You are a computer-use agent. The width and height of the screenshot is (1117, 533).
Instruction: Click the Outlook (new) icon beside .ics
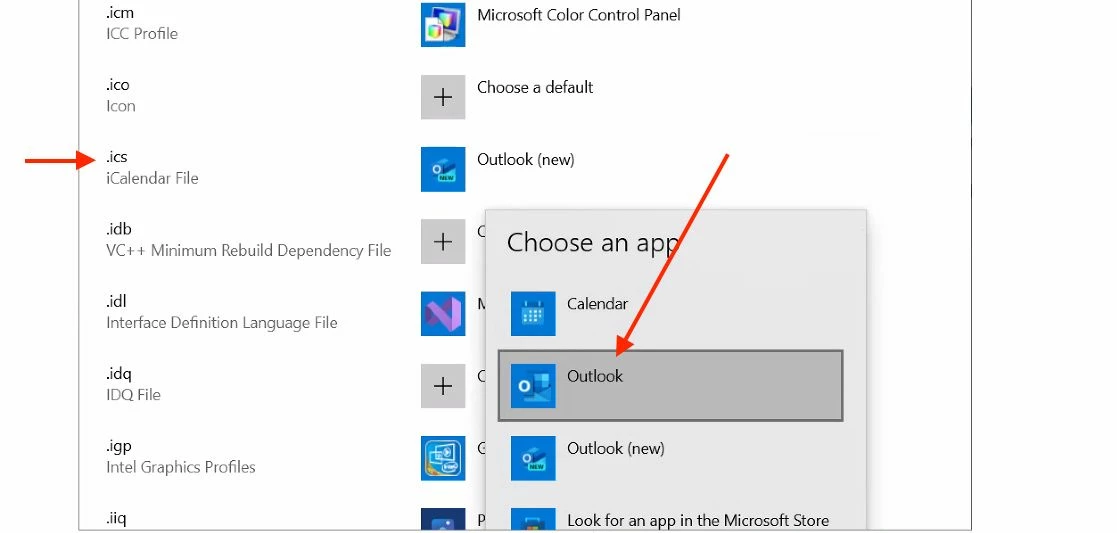(443, 170)
